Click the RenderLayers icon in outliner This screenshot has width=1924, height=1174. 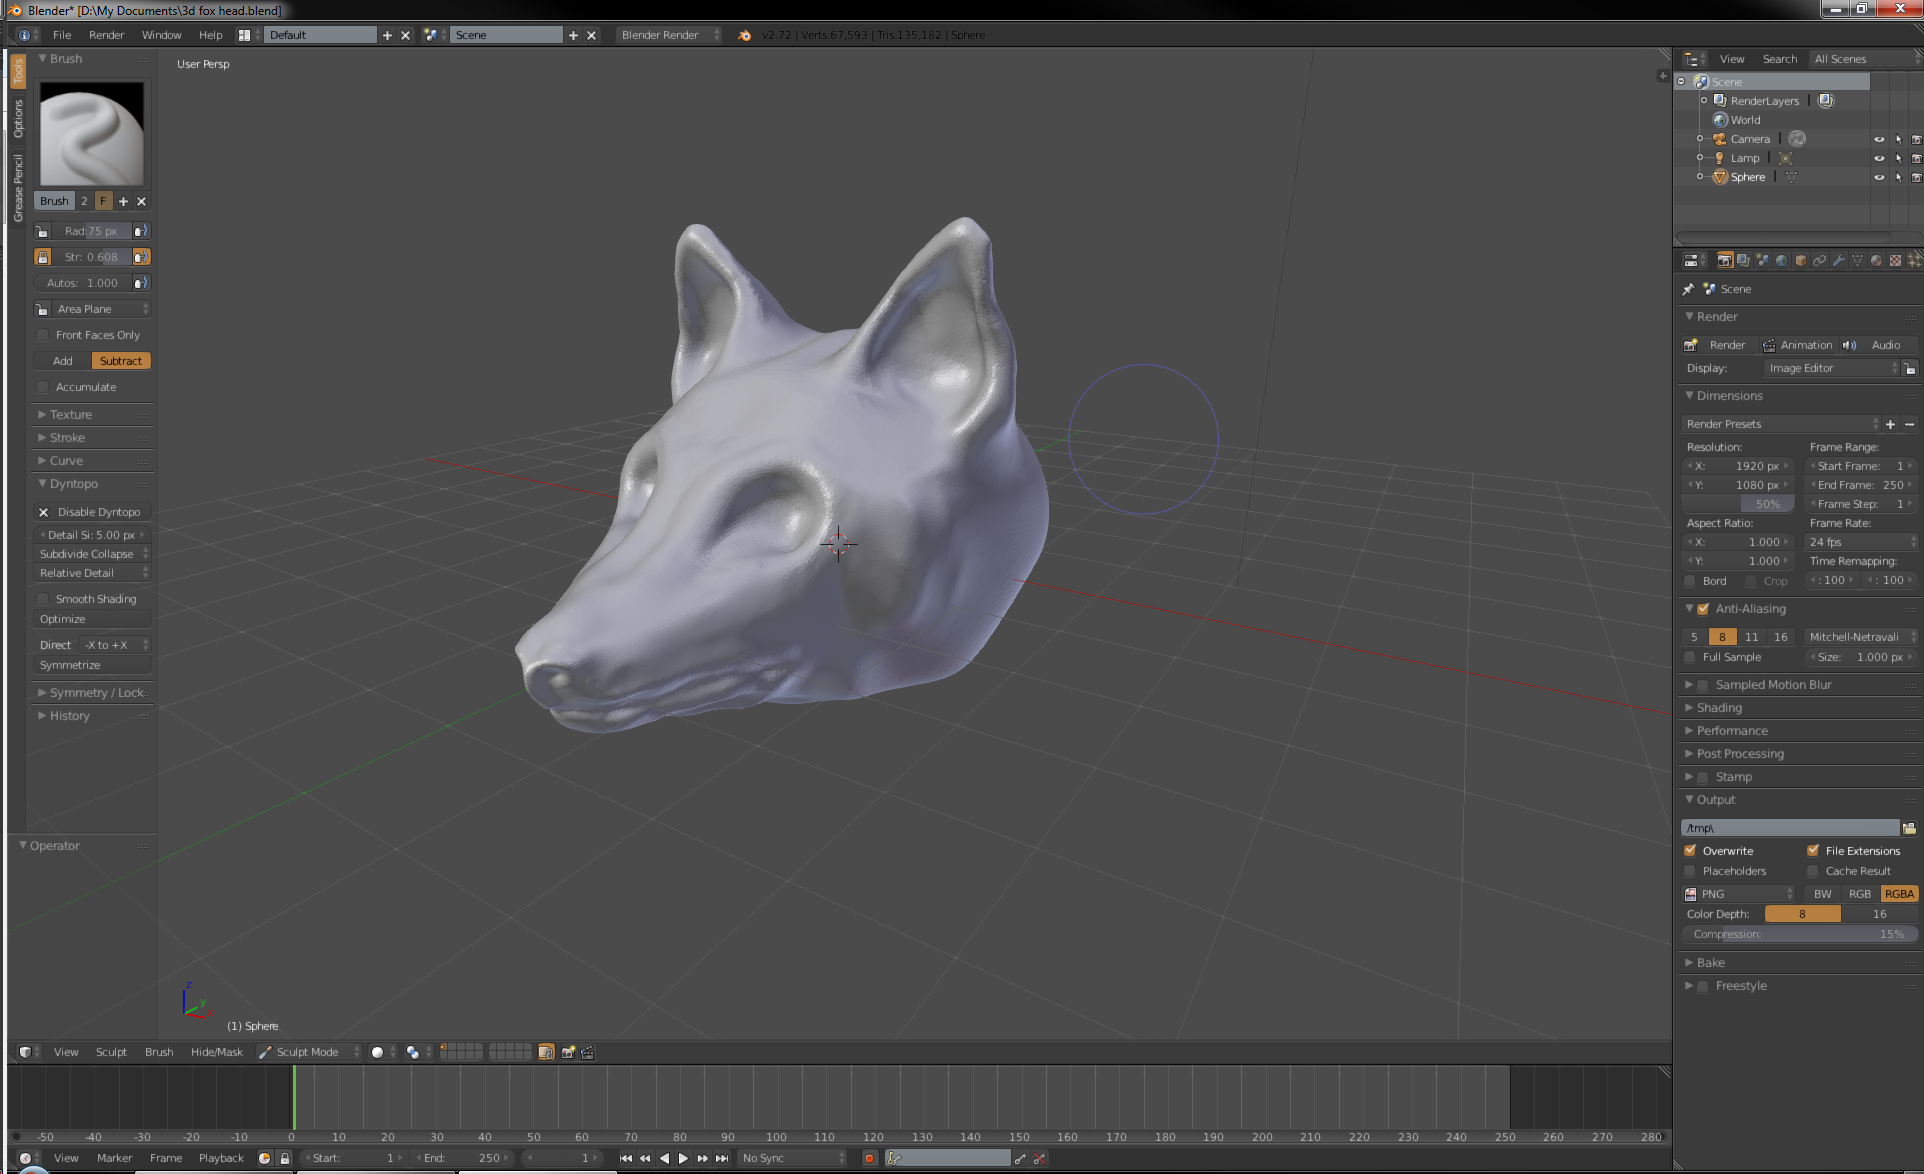(1721, 99)
